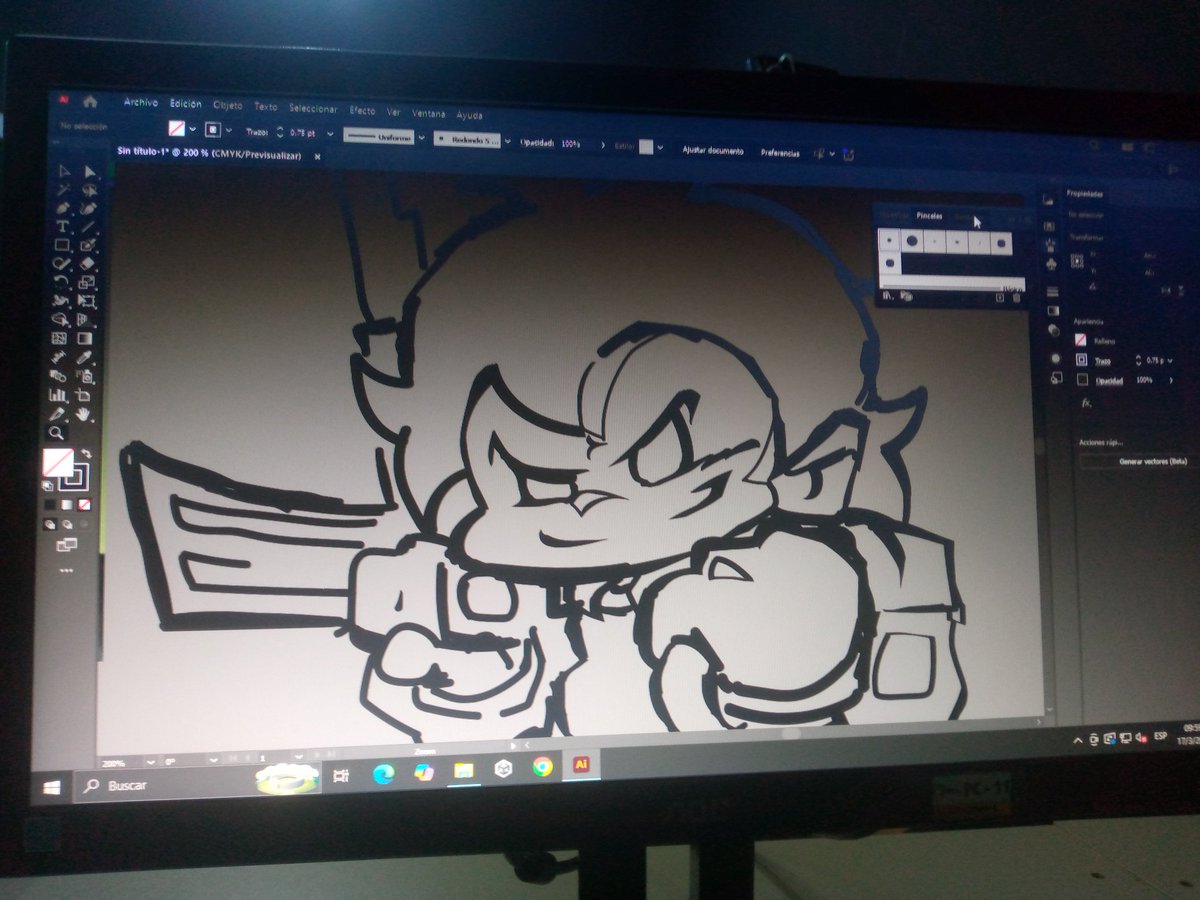
Task: Switch to the Pinceles panel tab
Action: tap(929, 216)
